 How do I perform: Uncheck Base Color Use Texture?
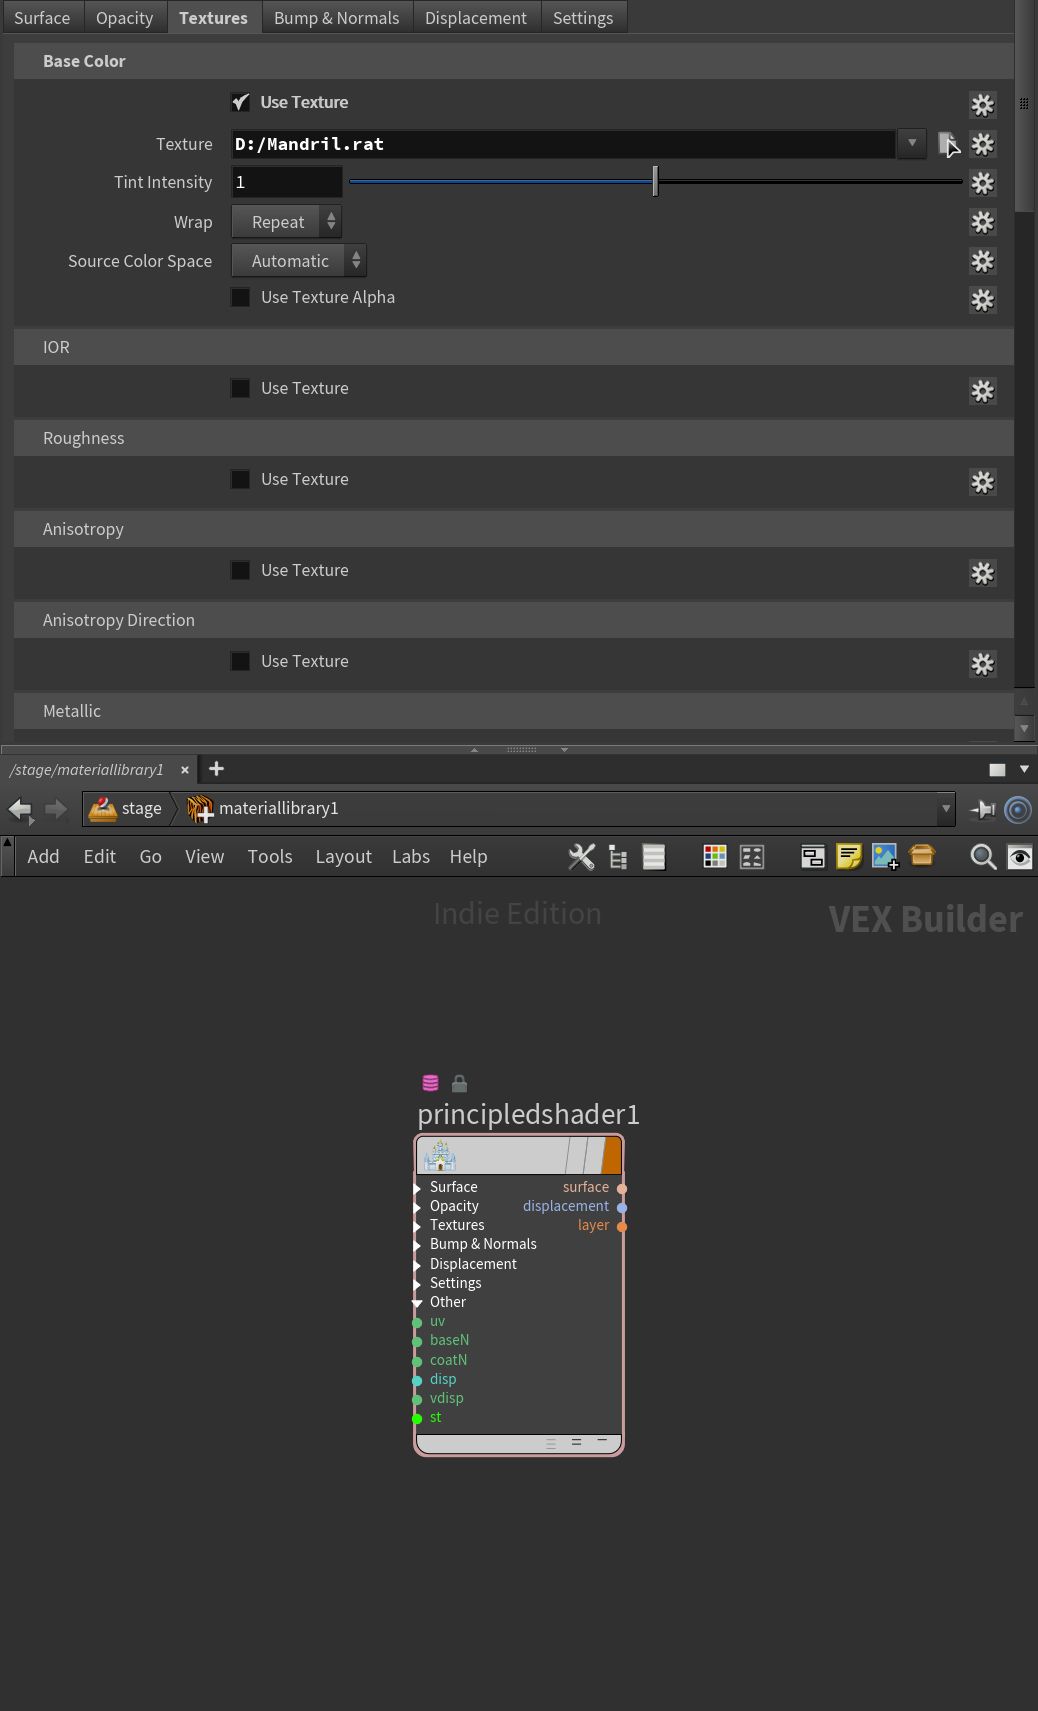pyautogui.click(x=240, y=102)
